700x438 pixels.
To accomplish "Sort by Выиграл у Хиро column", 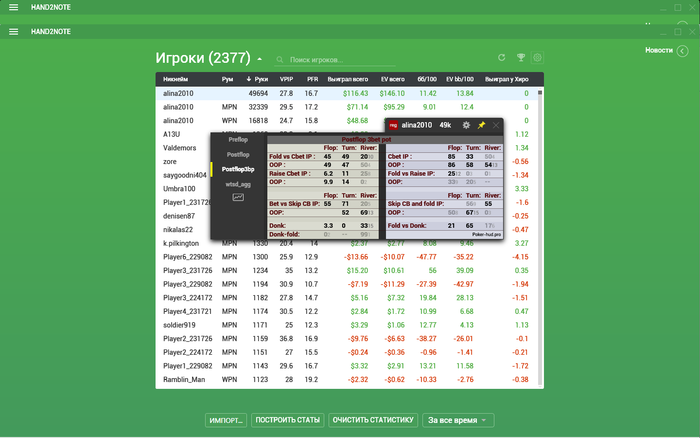I will tap(507, 79).
